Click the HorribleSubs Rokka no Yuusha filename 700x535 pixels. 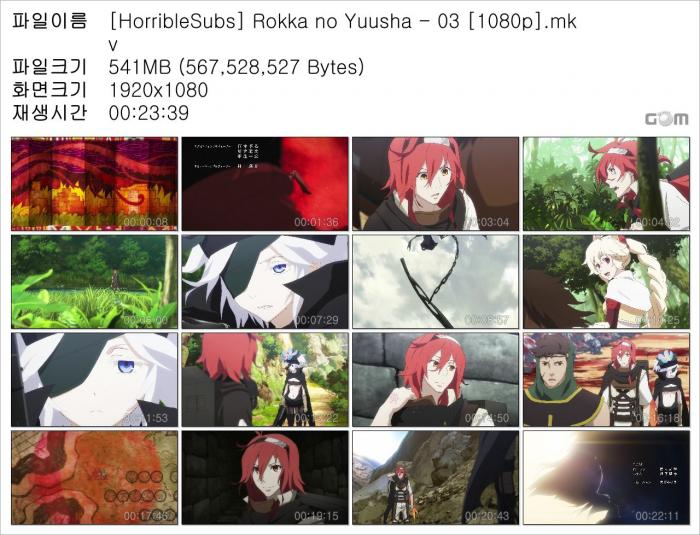(343, 32)
